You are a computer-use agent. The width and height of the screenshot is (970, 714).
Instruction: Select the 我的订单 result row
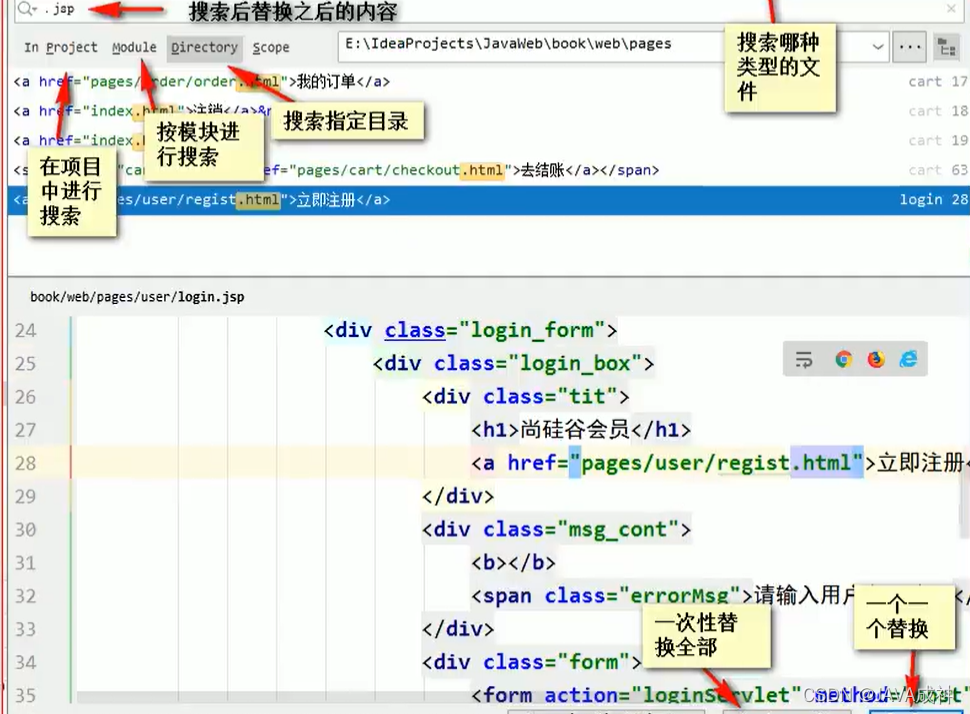(x=489, y=82)
